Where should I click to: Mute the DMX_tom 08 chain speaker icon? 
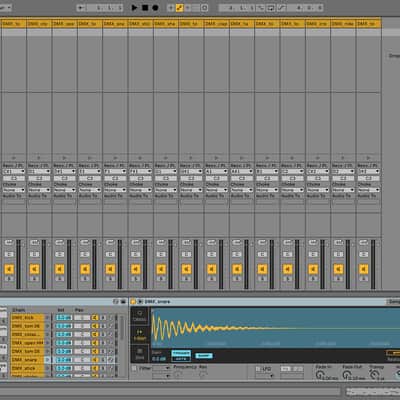click(95, 326)
